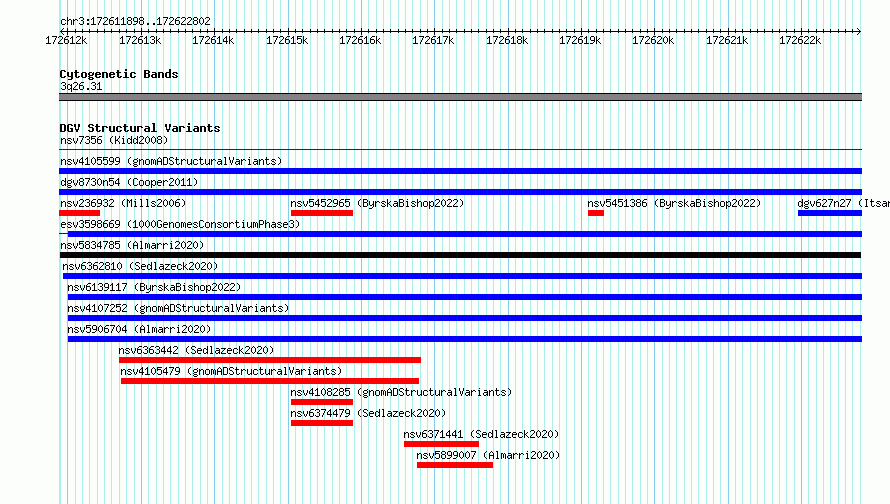Image resolution: width=890 pixels, height=504 pixels.
Task: Click nsv5906704 (Almarri2020) label
Action: coord(138,329)
